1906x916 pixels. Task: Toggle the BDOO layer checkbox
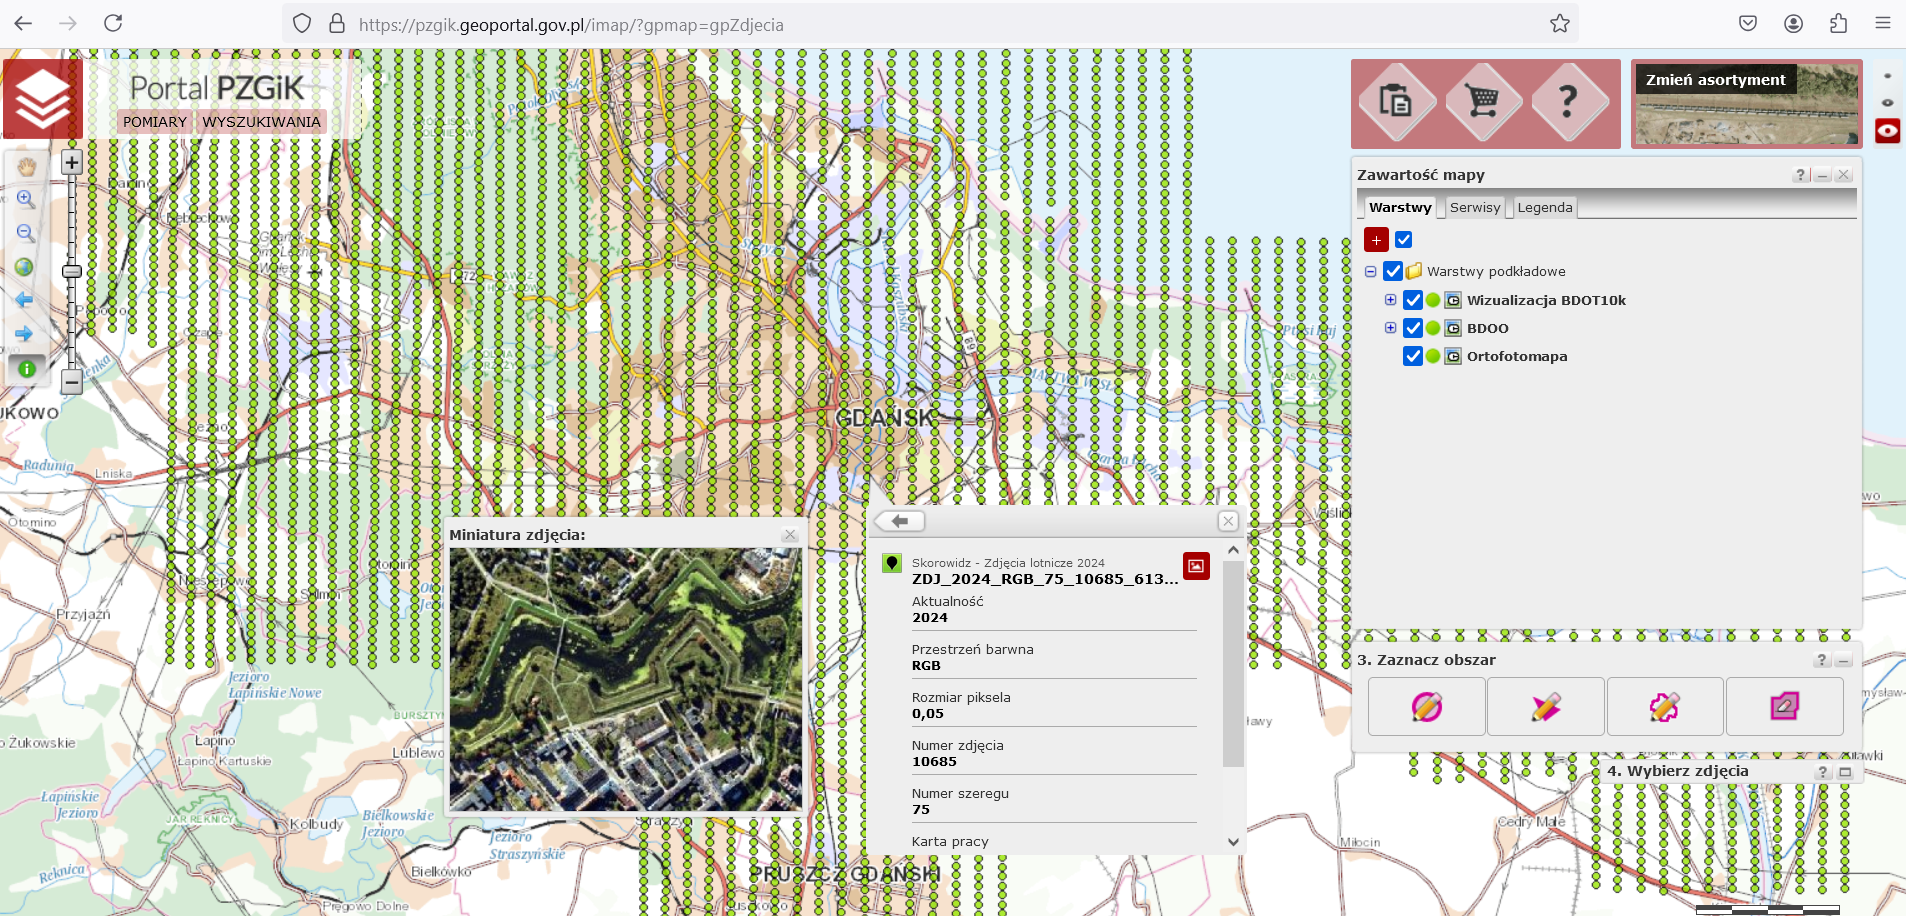coord(1412,328)
